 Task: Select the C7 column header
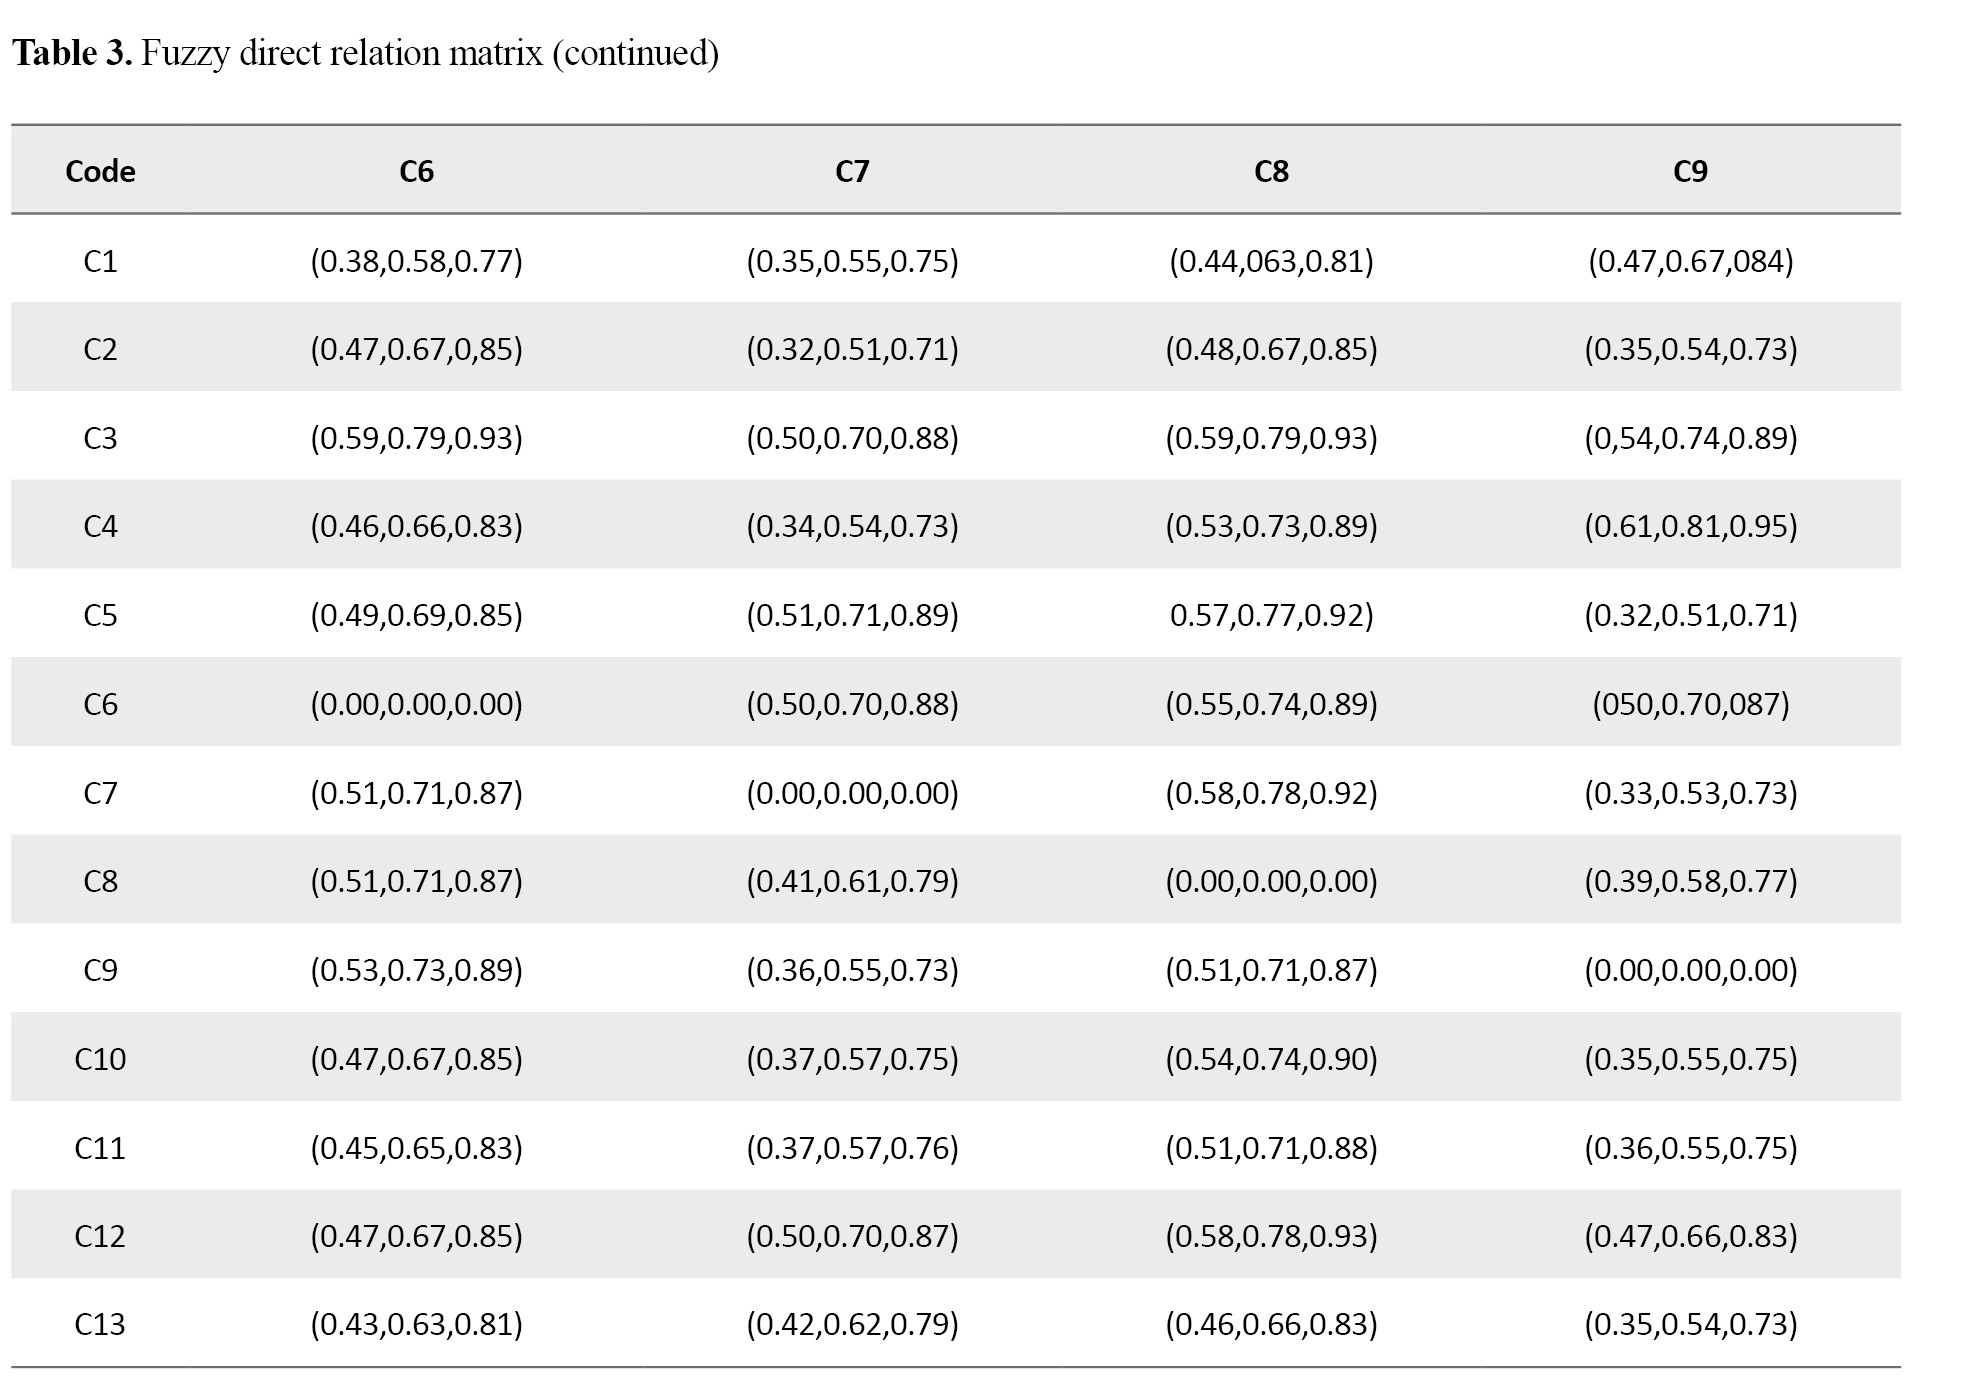(x=852, y=171)
